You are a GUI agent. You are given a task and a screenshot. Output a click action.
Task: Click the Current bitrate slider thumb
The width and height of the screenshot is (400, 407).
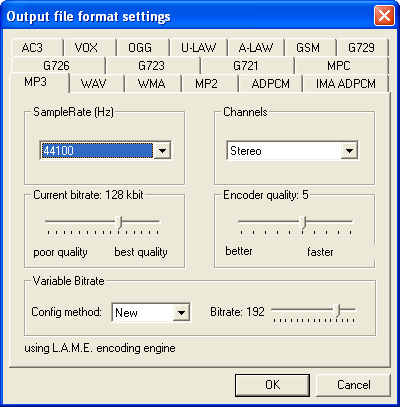[119, 222]
